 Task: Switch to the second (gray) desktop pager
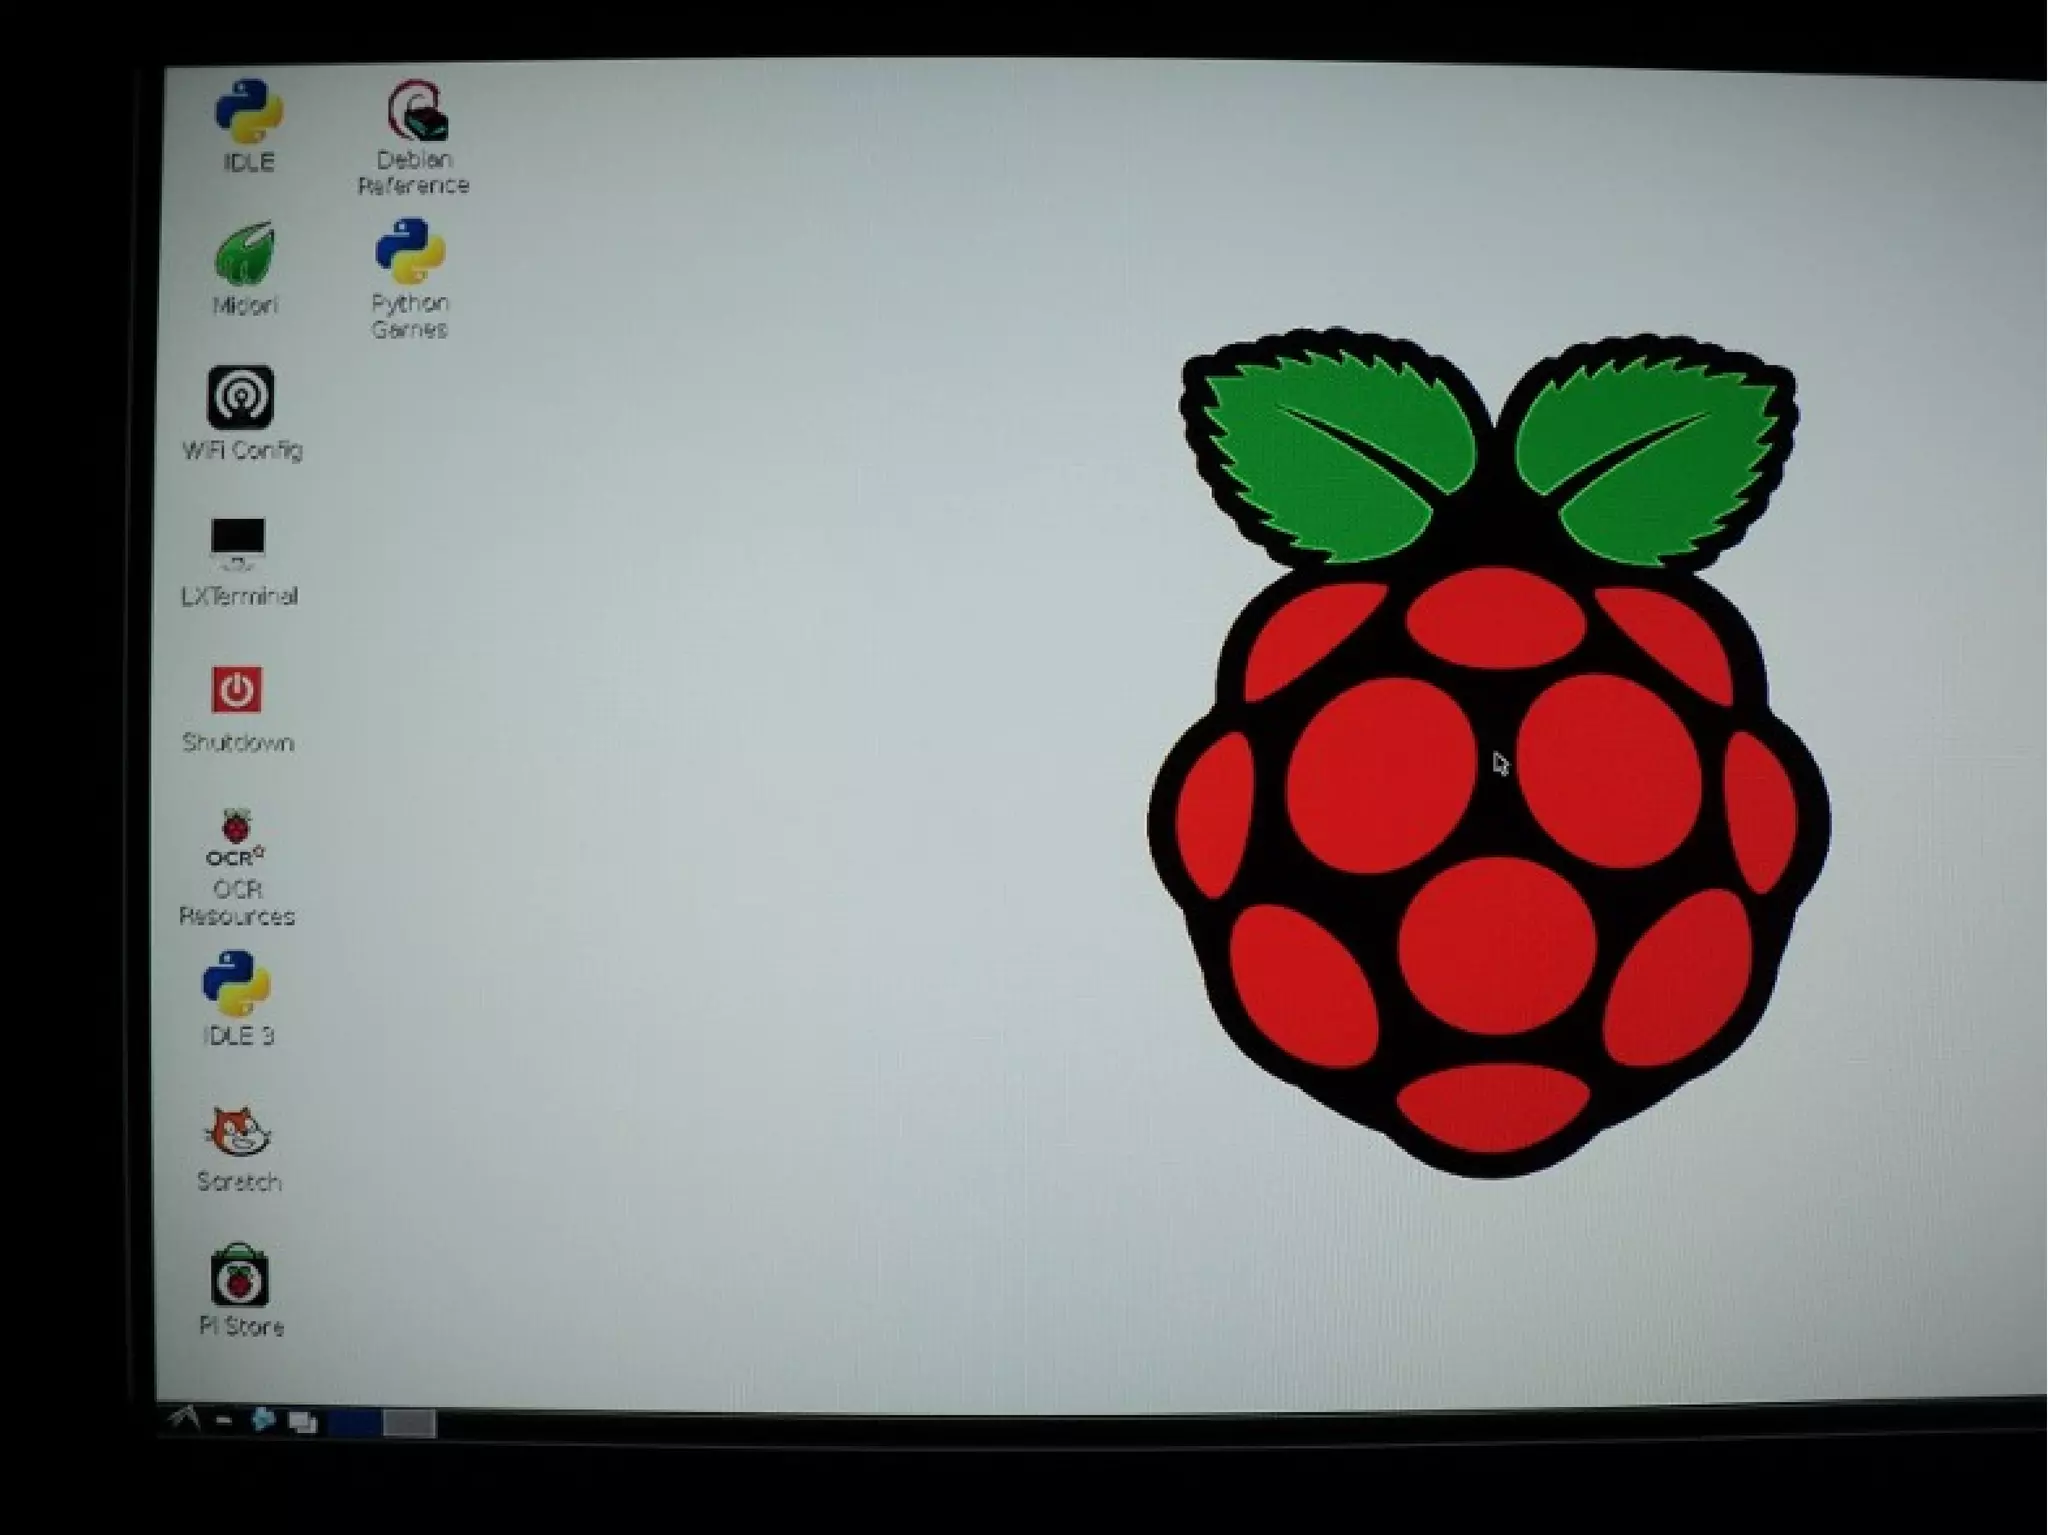coord(409,1422)
